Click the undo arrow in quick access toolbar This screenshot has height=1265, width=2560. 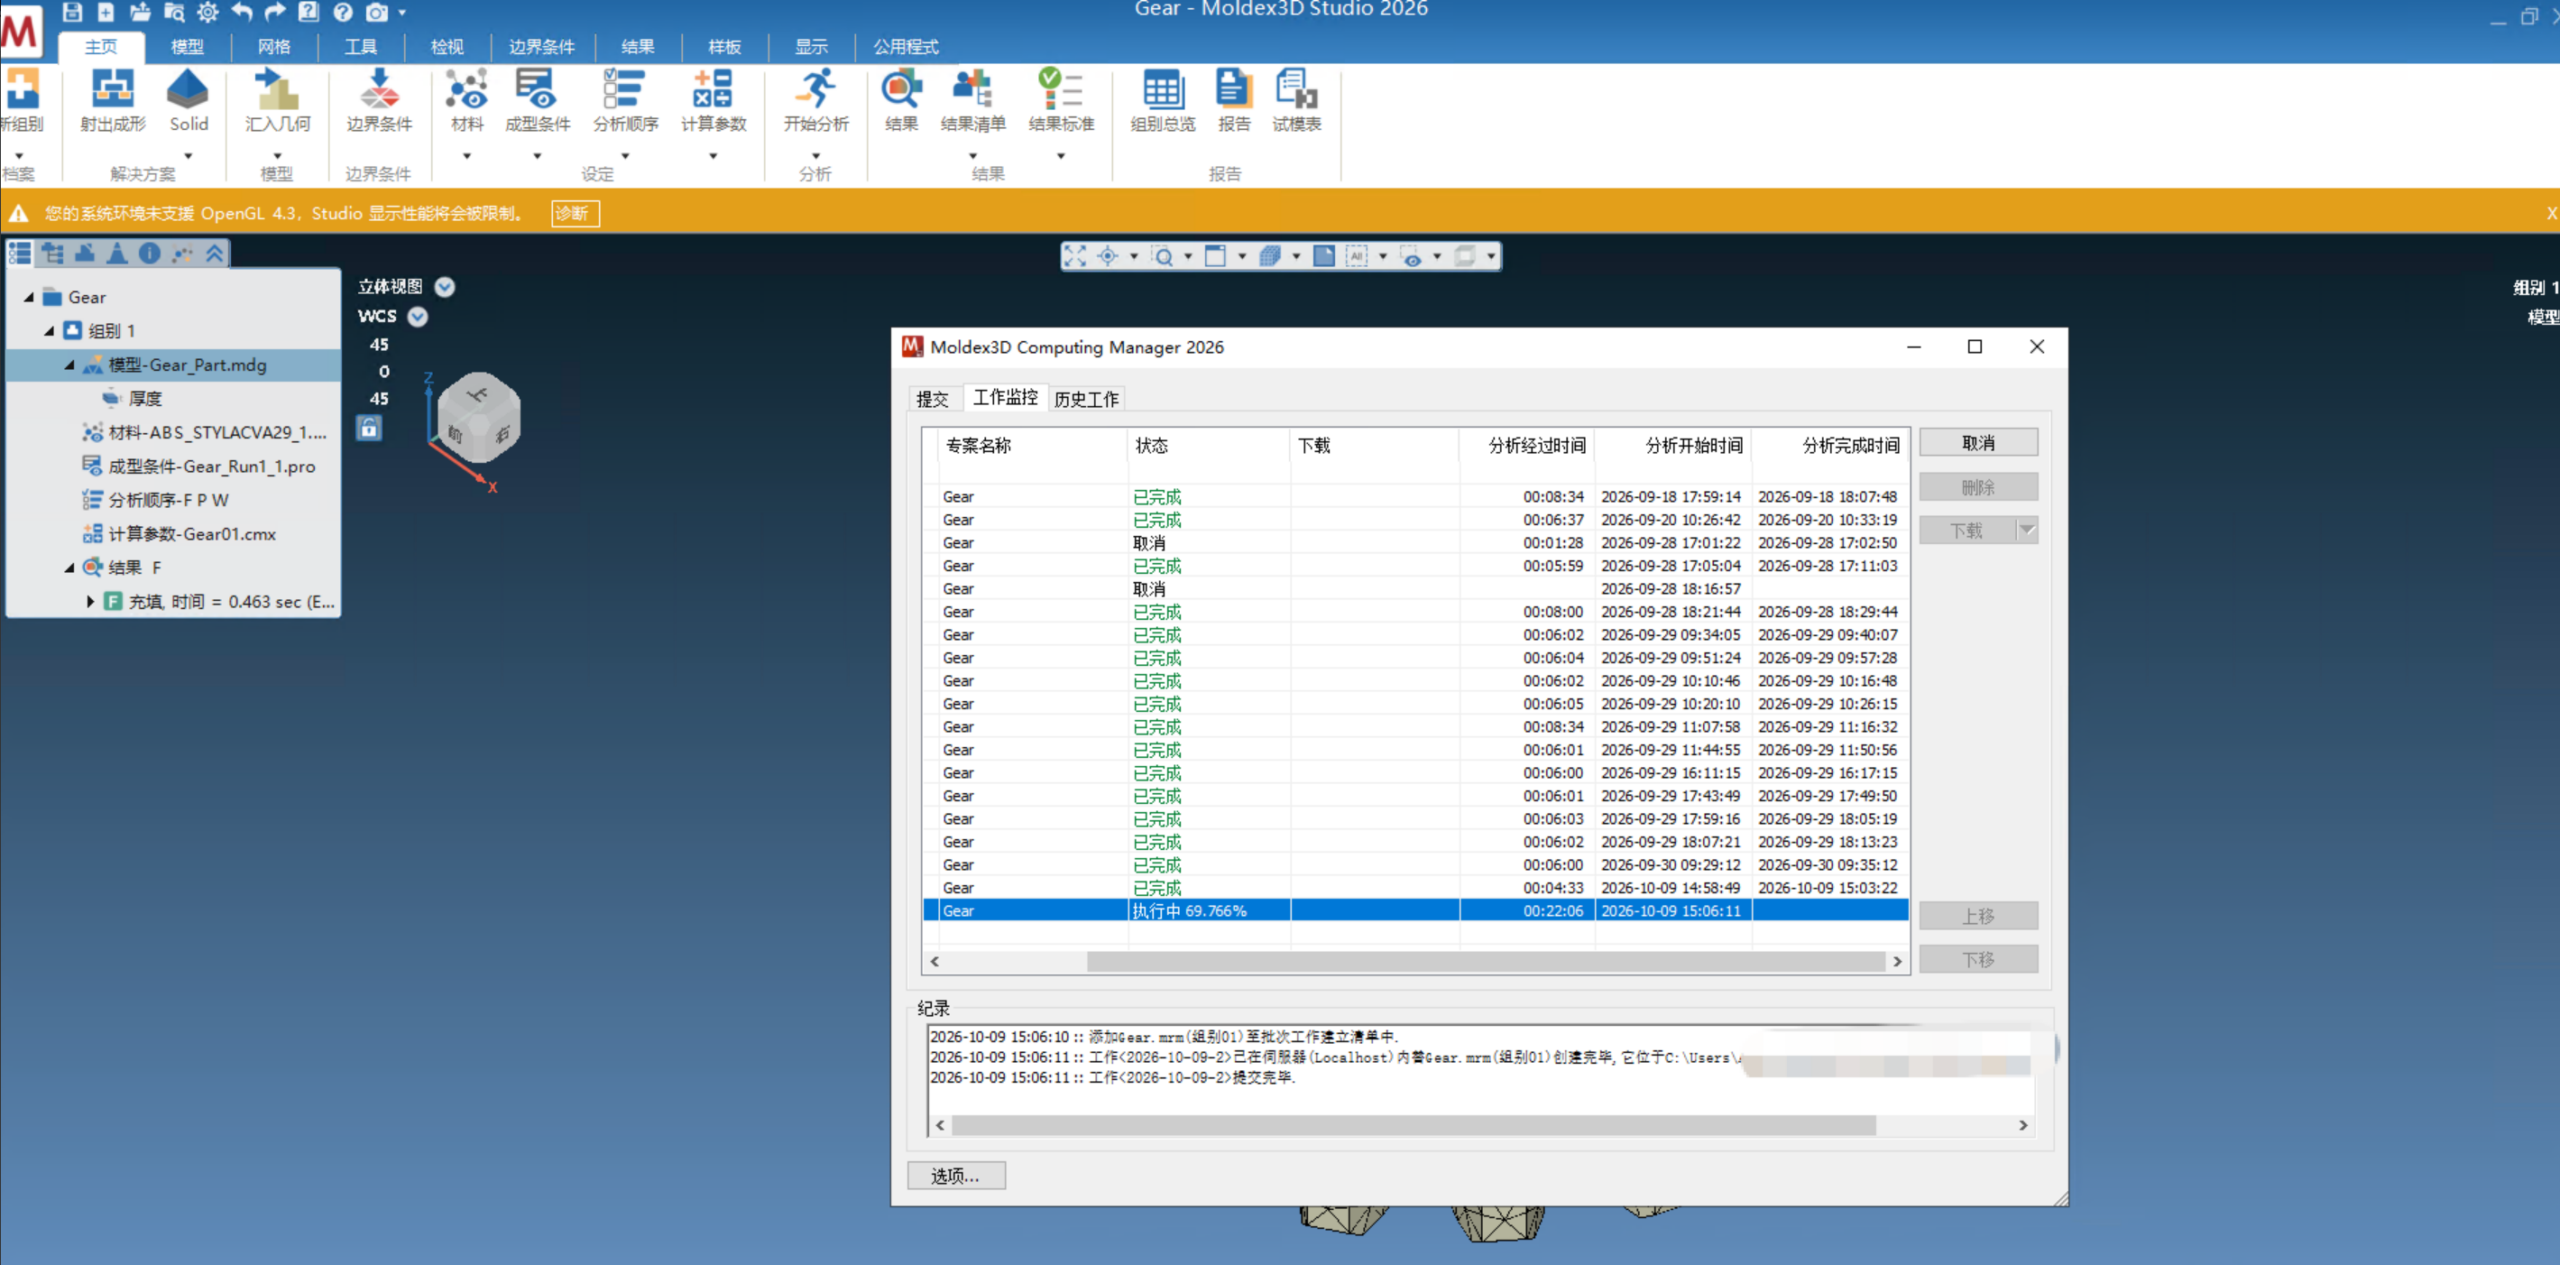[x=242, y=12]
